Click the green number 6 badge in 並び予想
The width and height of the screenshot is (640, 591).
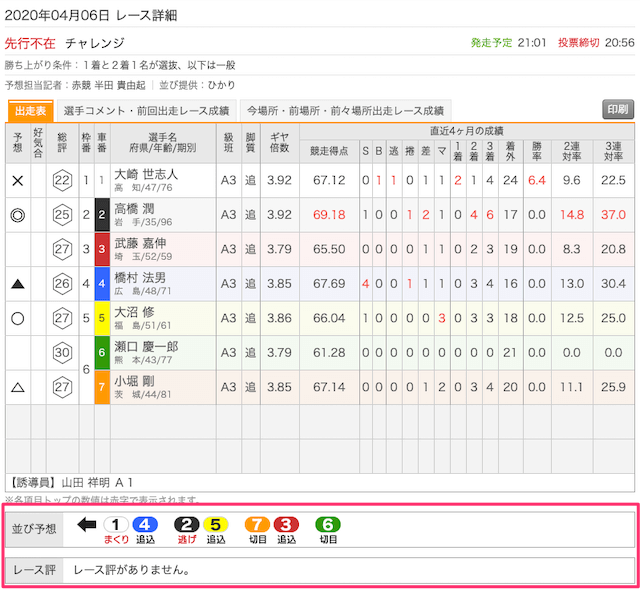tap(327, 524)
